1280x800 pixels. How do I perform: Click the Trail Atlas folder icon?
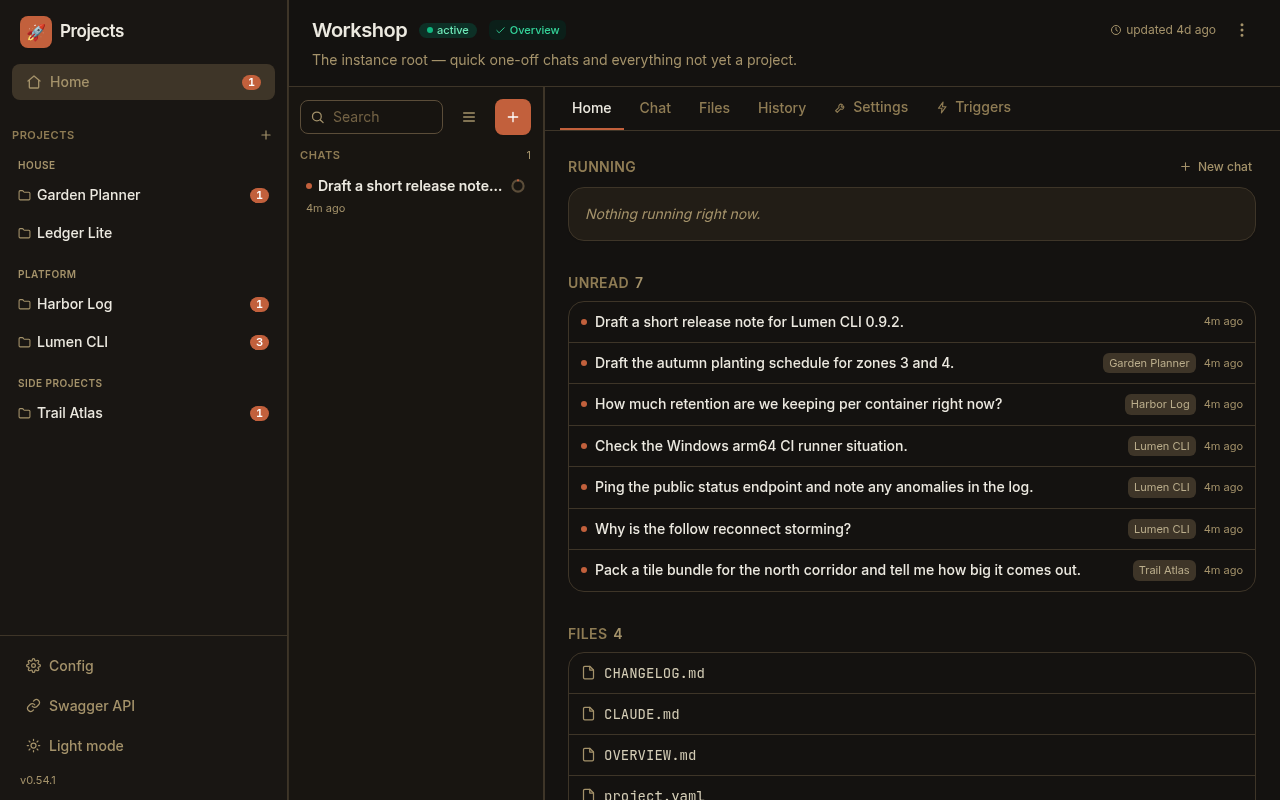point(24,413)
